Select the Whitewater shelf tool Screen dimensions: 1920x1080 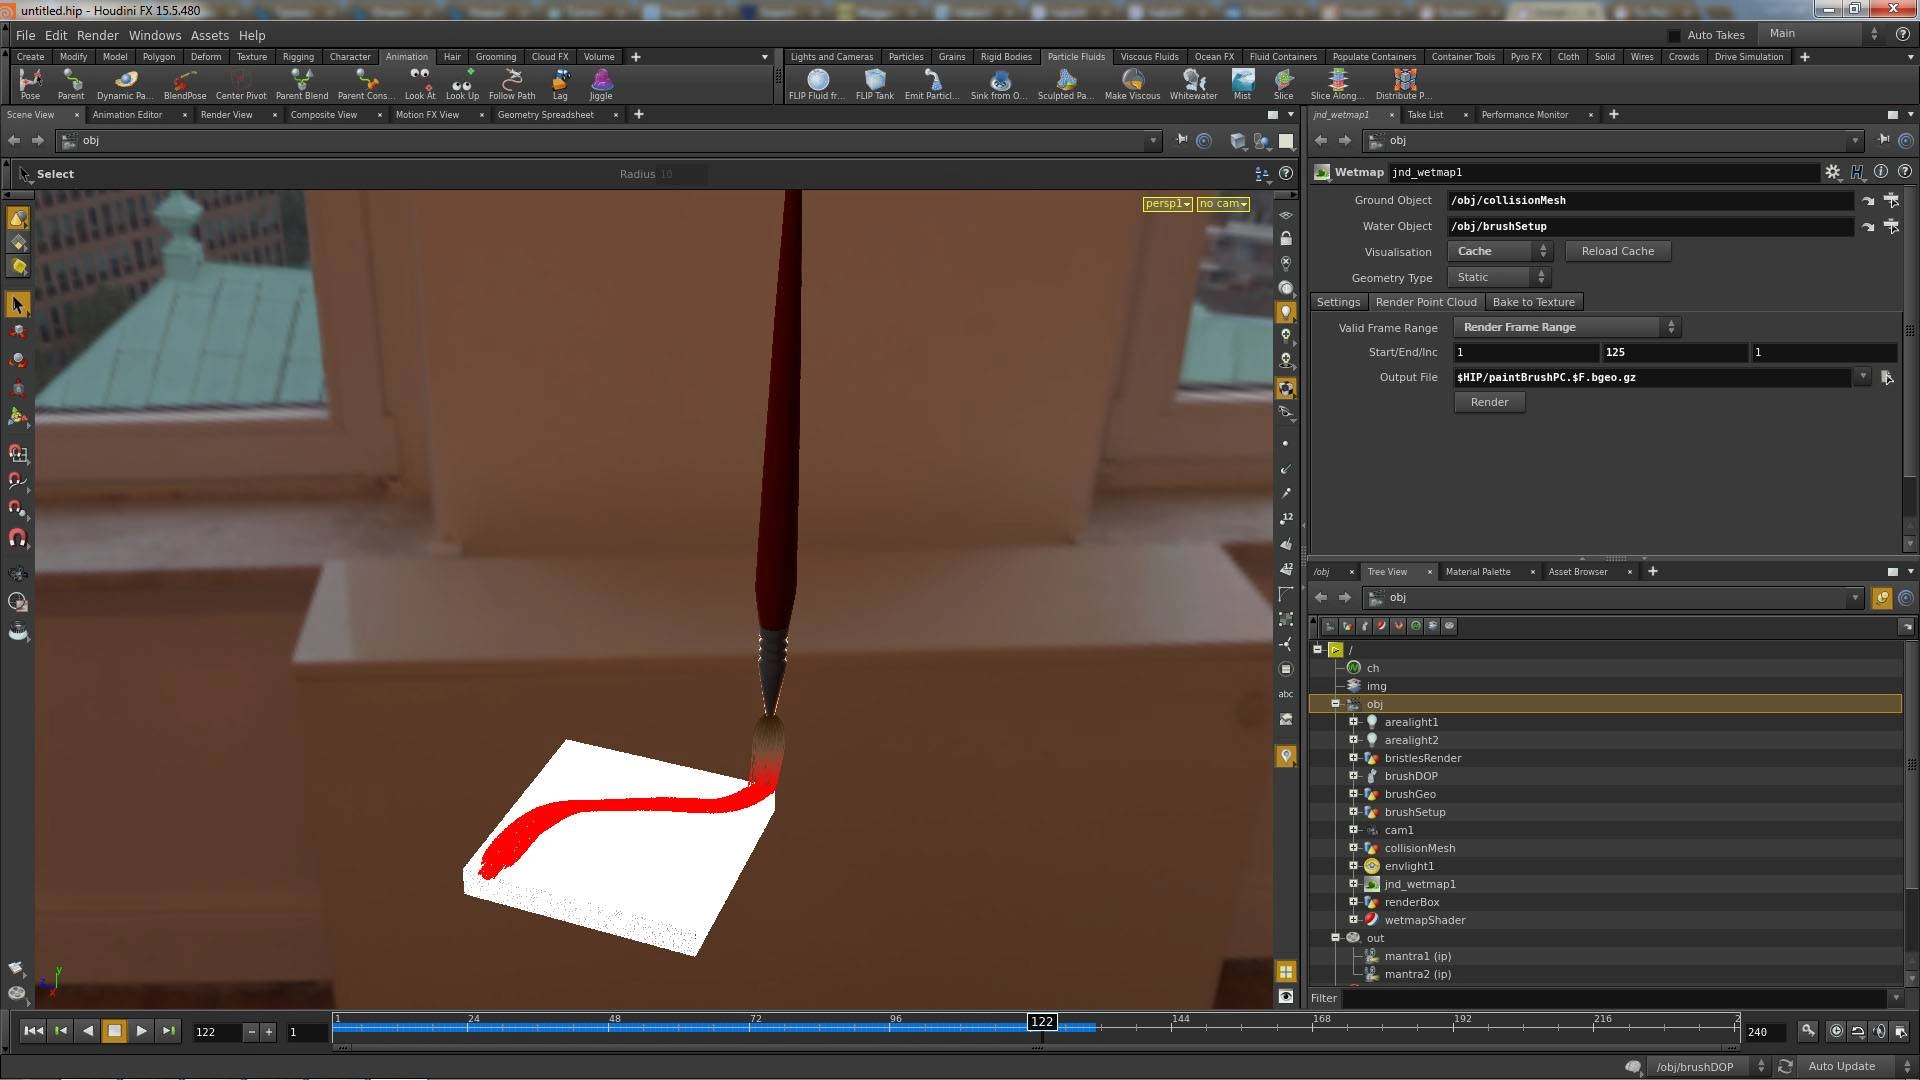click(x=1194, y=84)
